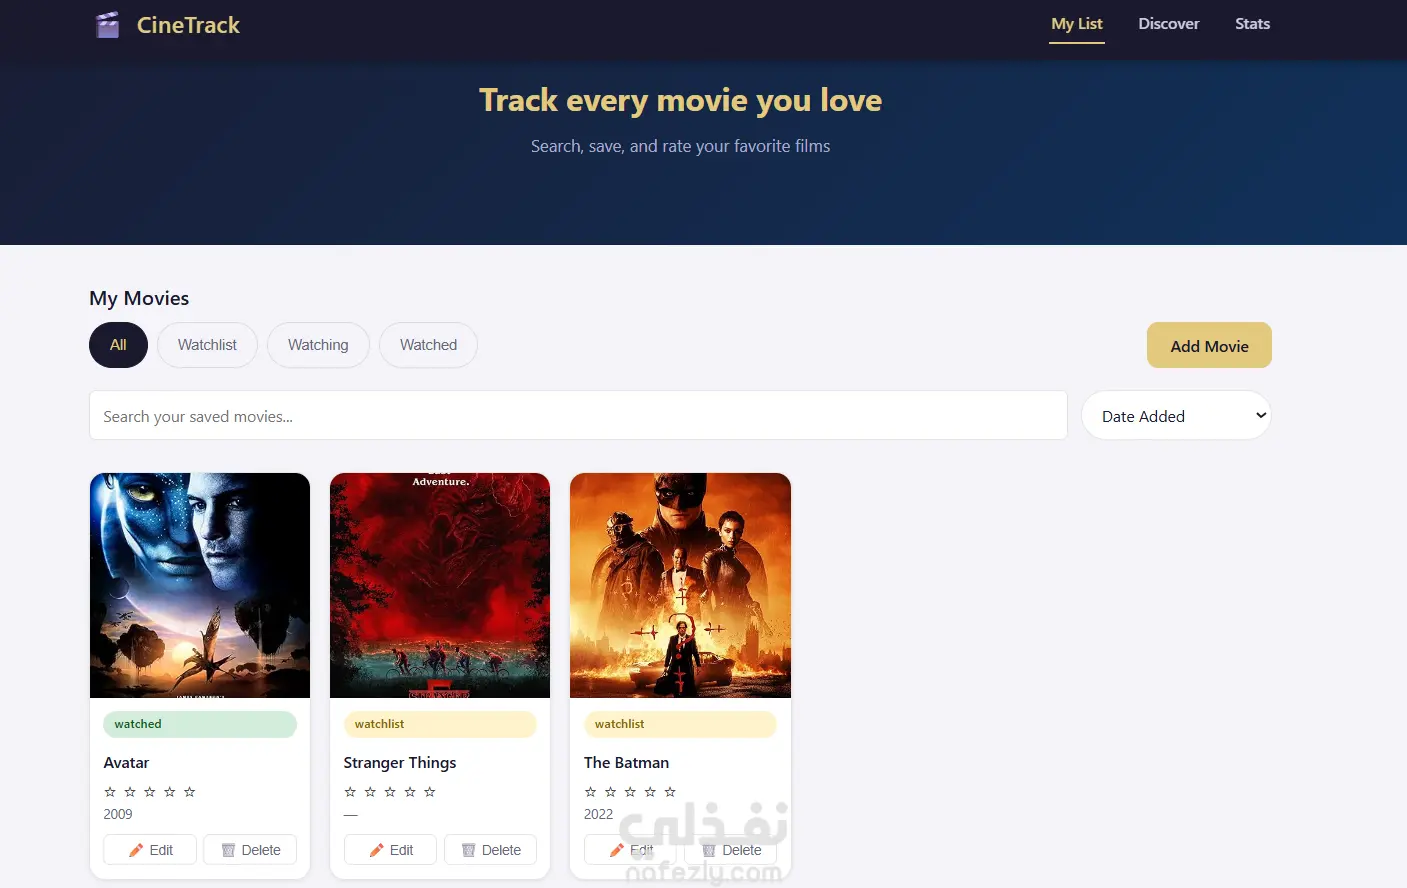The image size is (1407, 888).
Task: Select the All filter pill
Action: [x=118, y=345]
